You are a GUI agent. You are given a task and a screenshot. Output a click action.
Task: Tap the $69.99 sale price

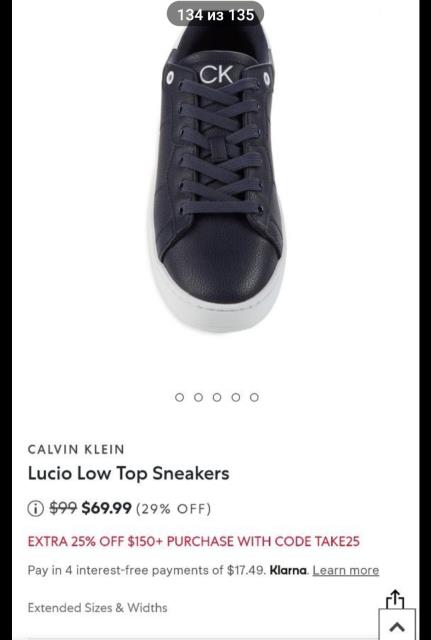[107, 509]
